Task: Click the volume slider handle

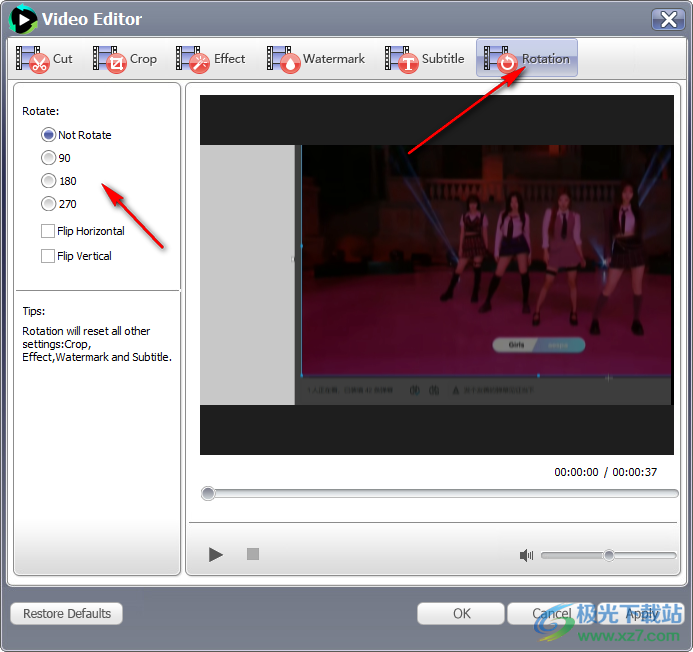Action: (609, 555)
